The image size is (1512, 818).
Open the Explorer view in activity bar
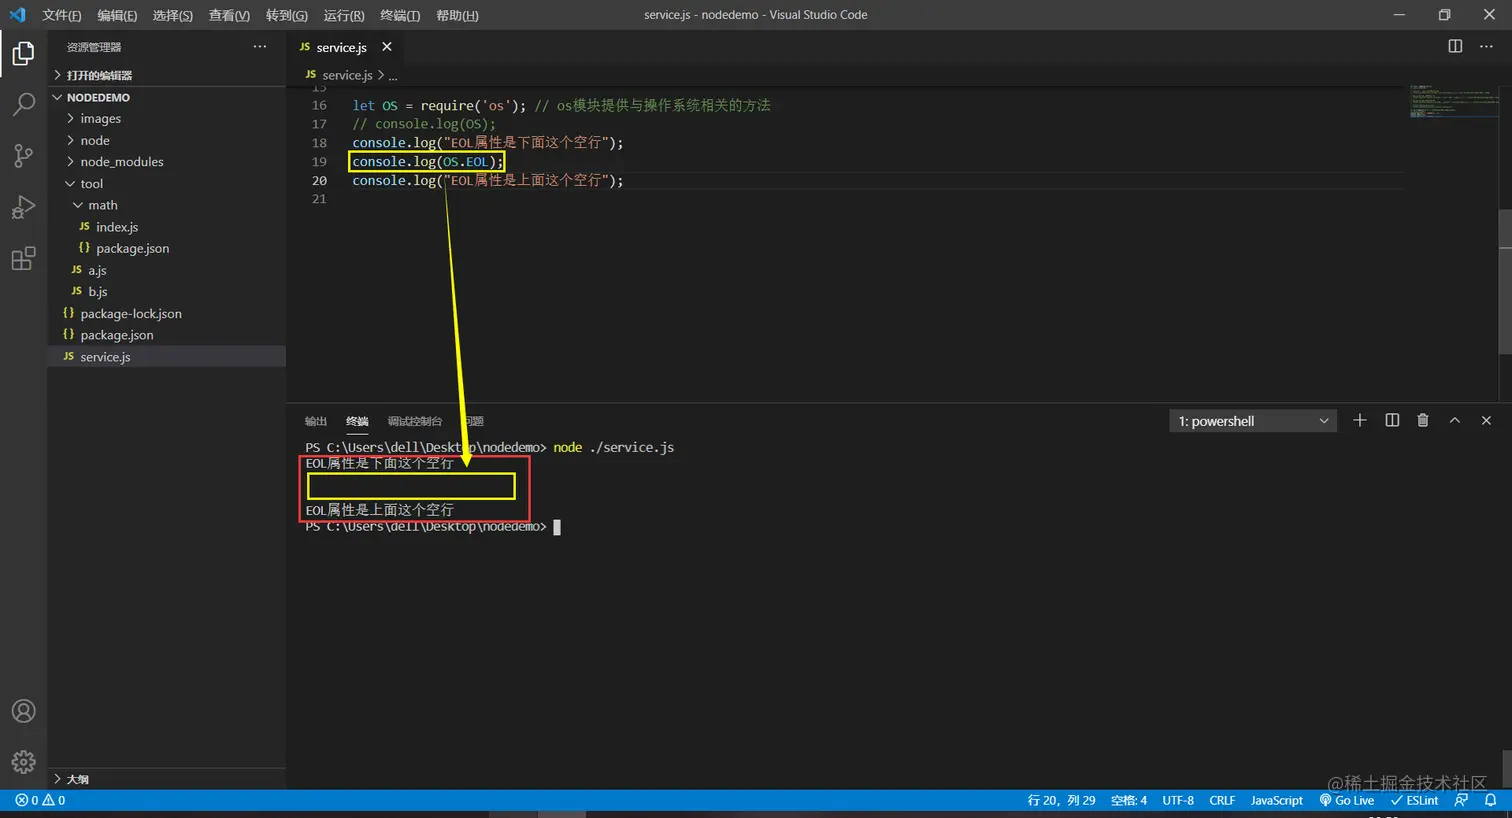[x=23, y=53]
